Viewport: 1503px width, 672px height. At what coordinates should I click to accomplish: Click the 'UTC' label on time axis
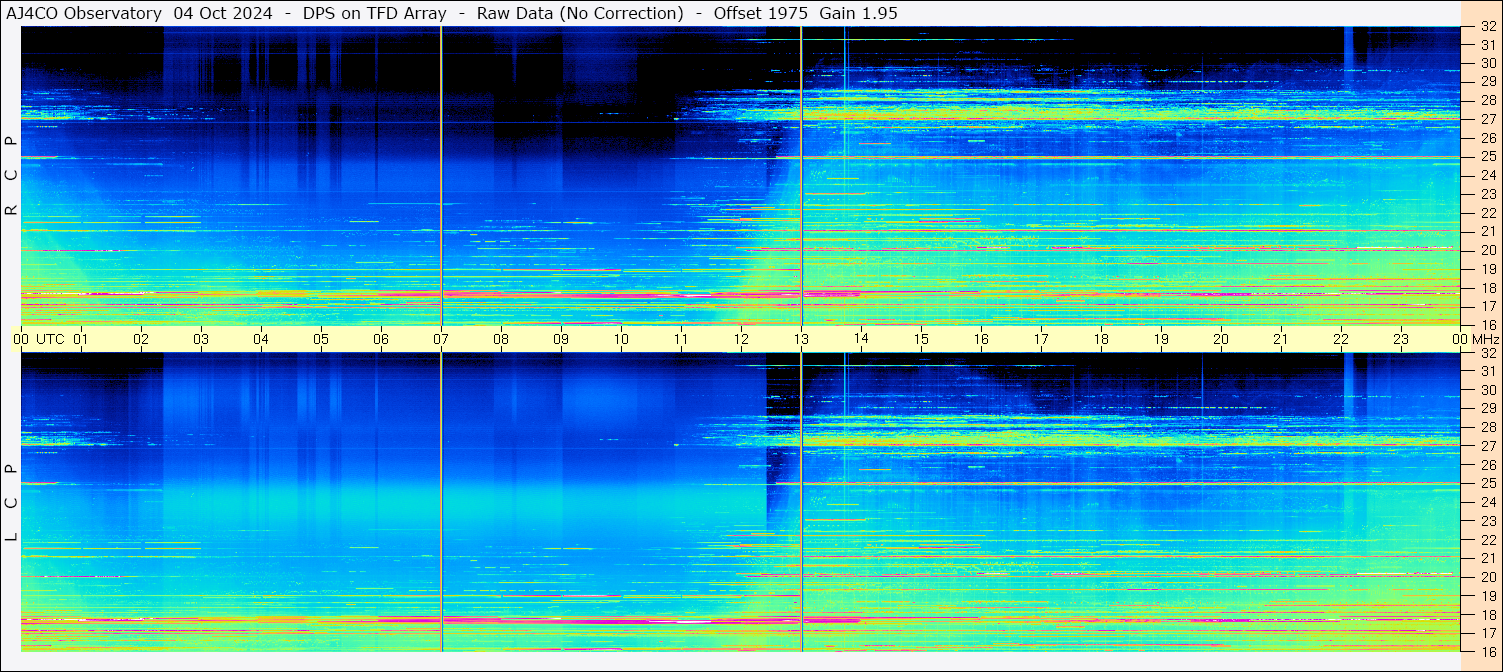point(50,339)
